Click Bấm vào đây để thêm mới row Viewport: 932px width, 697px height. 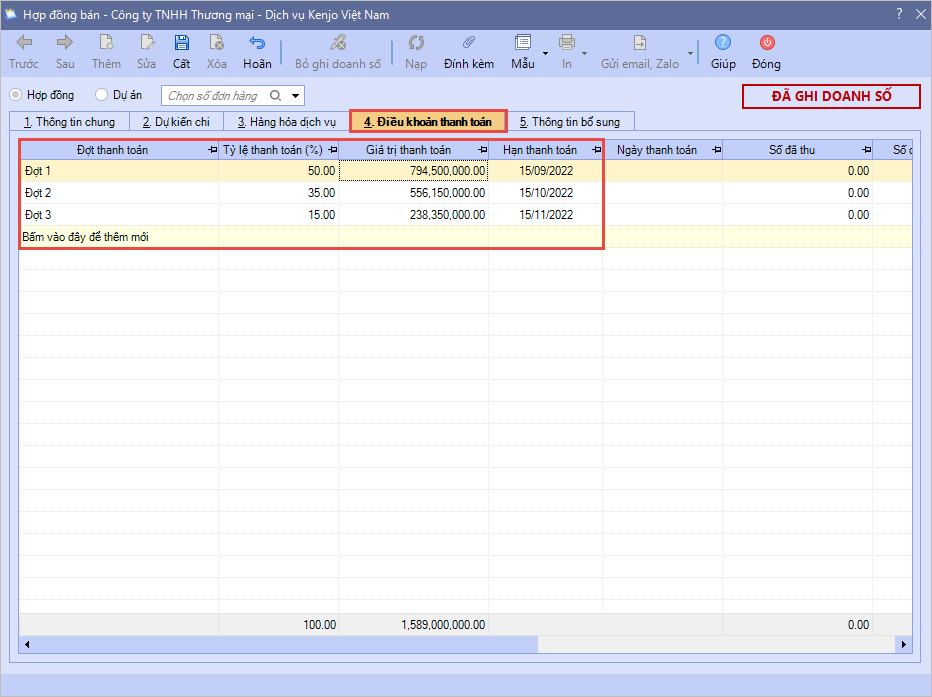86,237
